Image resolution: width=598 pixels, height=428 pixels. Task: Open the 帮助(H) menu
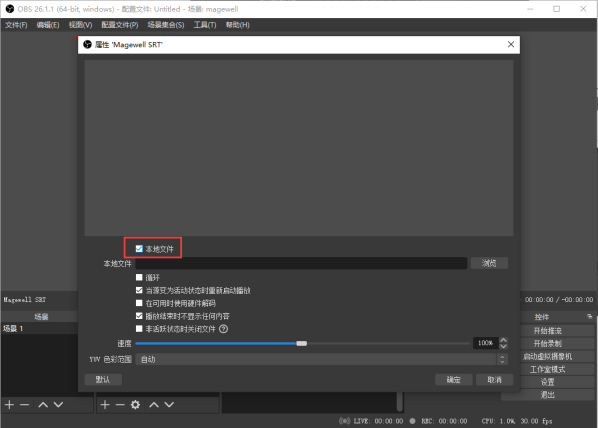(x=238, y=25)
